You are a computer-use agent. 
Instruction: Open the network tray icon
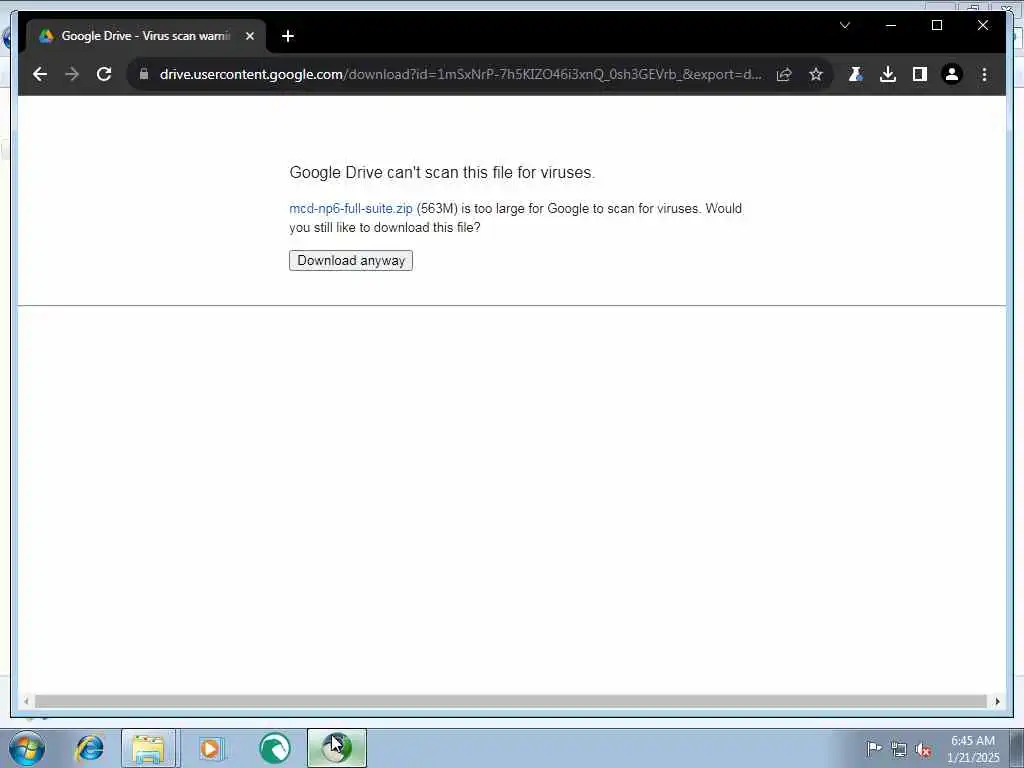coord(899,749)
